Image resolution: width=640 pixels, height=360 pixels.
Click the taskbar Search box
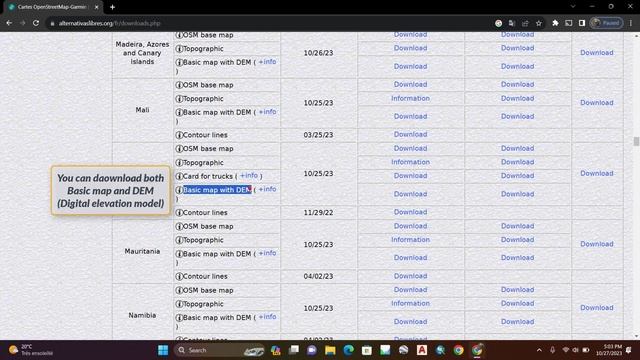click(x=220, y=350)
